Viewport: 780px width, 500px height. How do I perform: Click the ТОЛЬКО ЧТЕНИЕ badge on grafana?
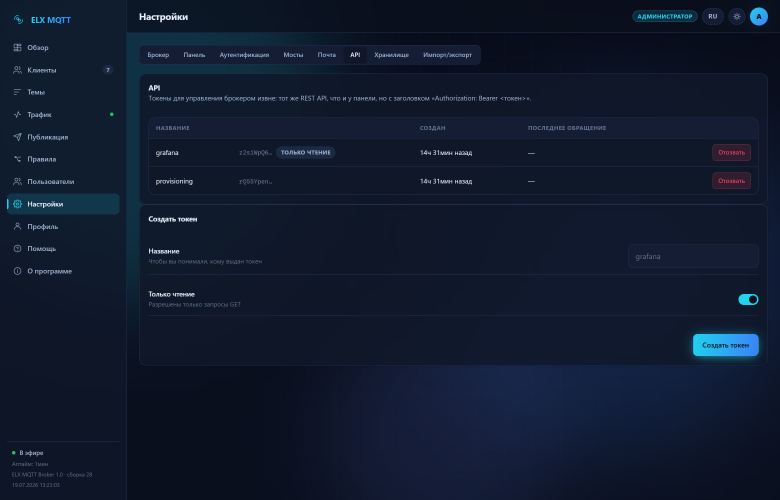pyautogui.click(x=305, y=152)
